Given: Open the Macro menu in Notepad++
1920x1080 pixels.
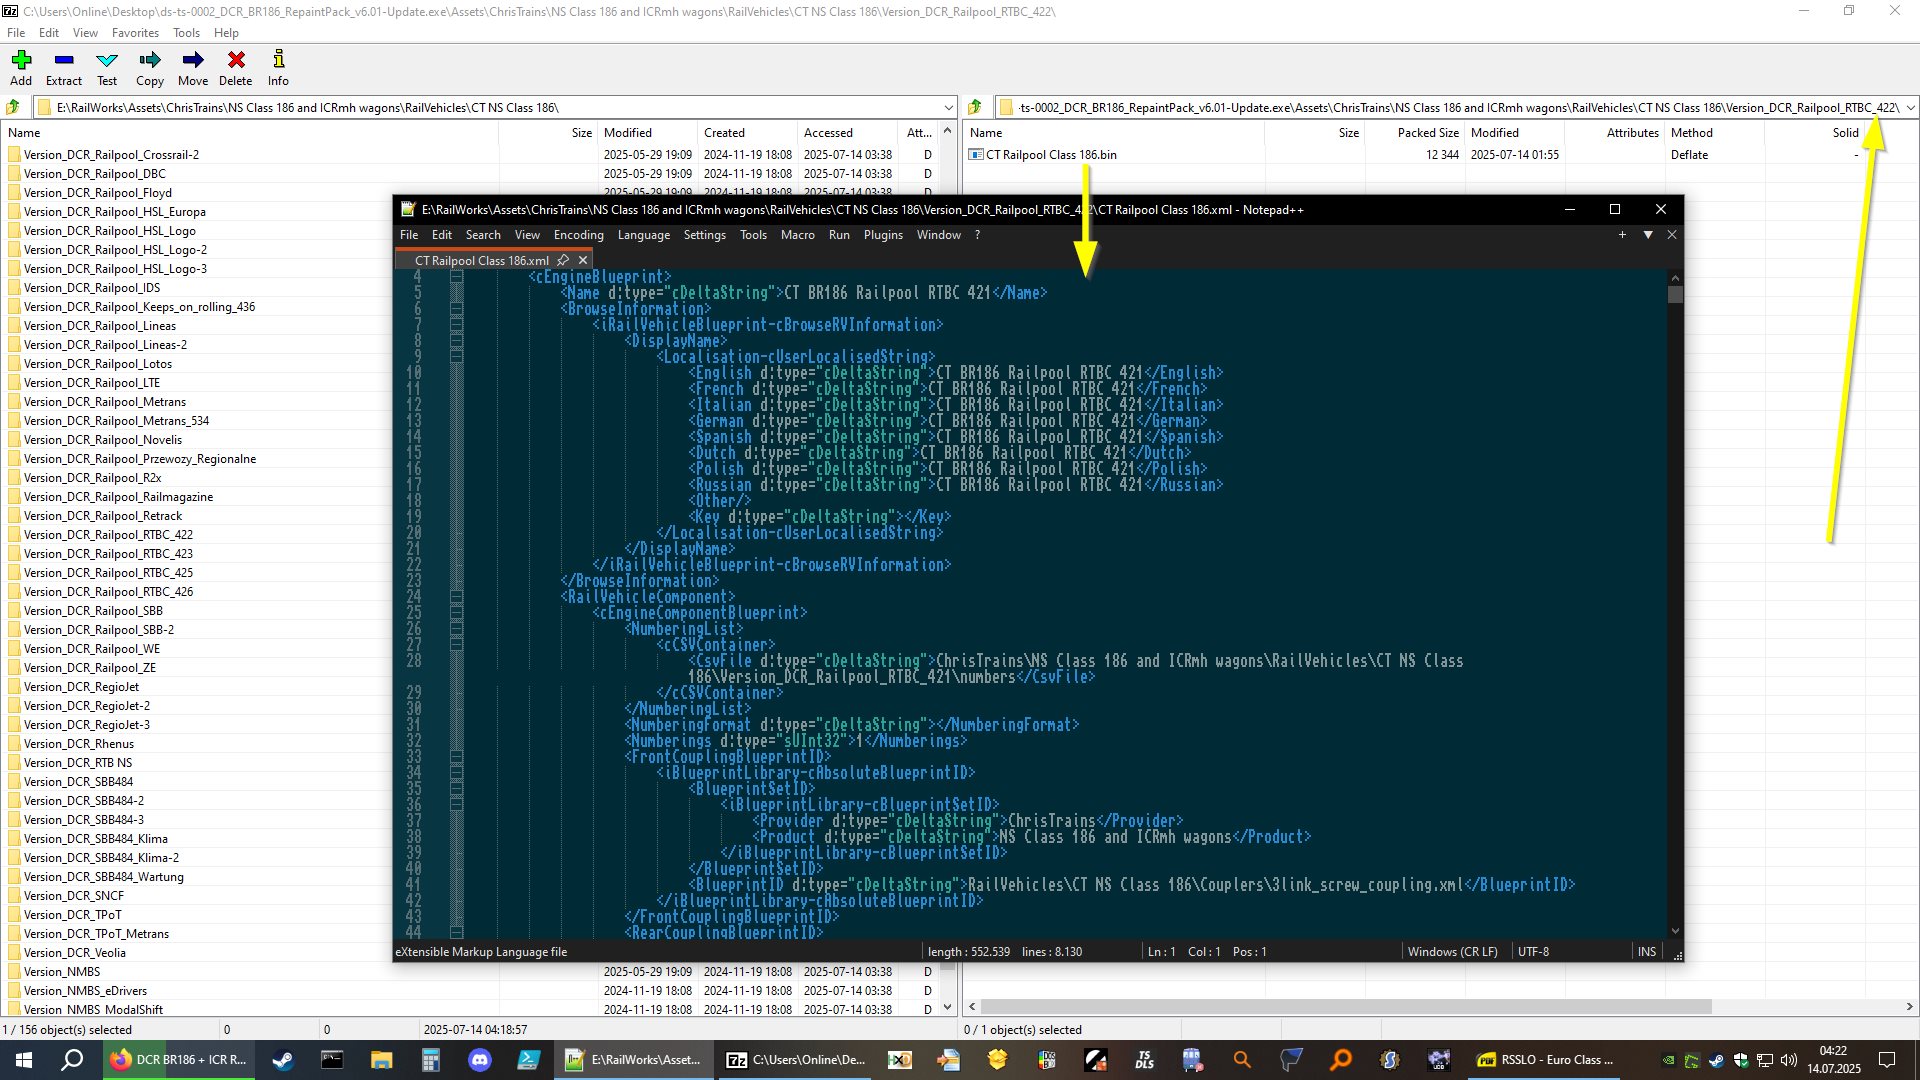Looking at the screenshot, I should 797,235.
